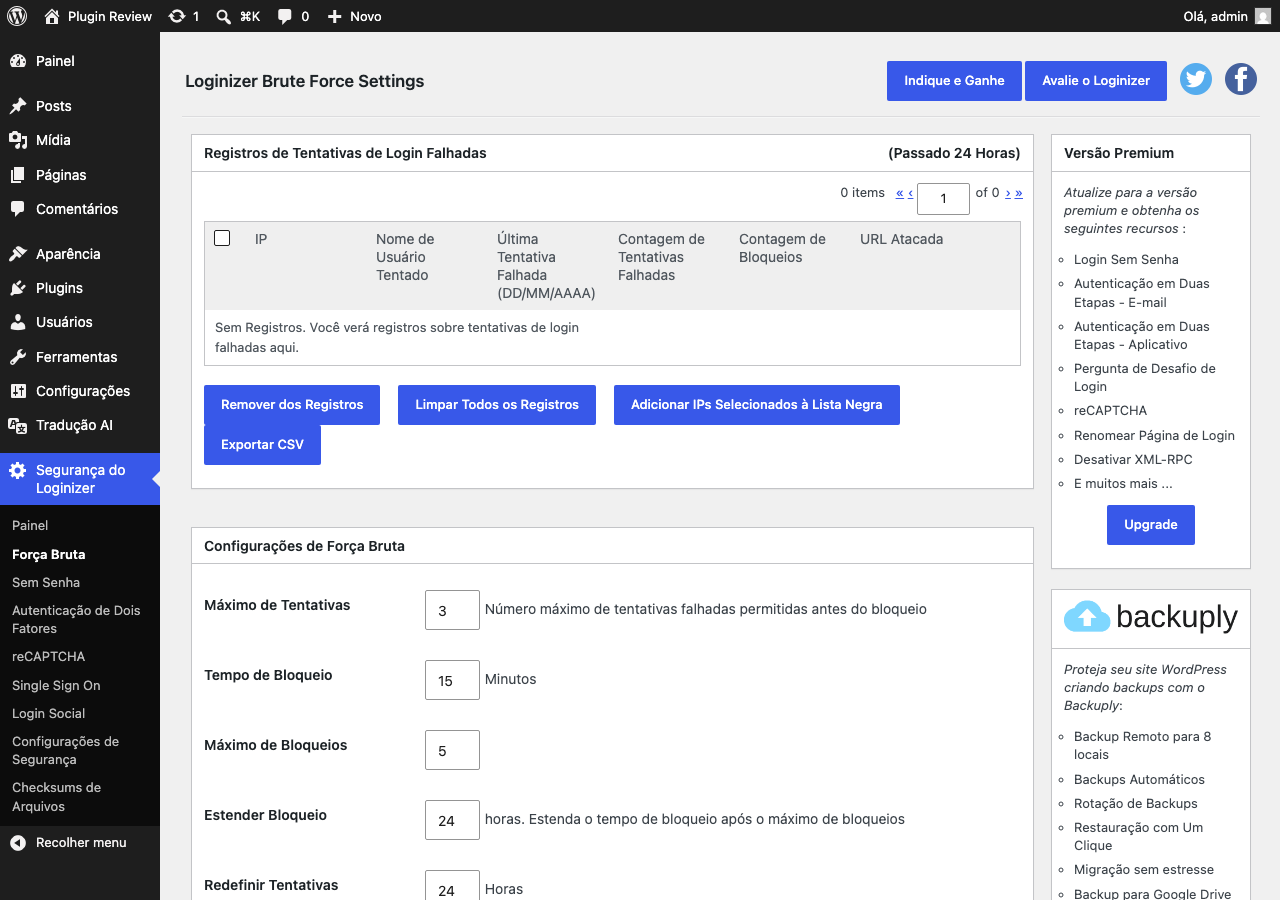Image resolution: width=1280 pixels, height=900 pixels.
Task: Go to previous page with ‹ link
Action: (x=910, y=193)
